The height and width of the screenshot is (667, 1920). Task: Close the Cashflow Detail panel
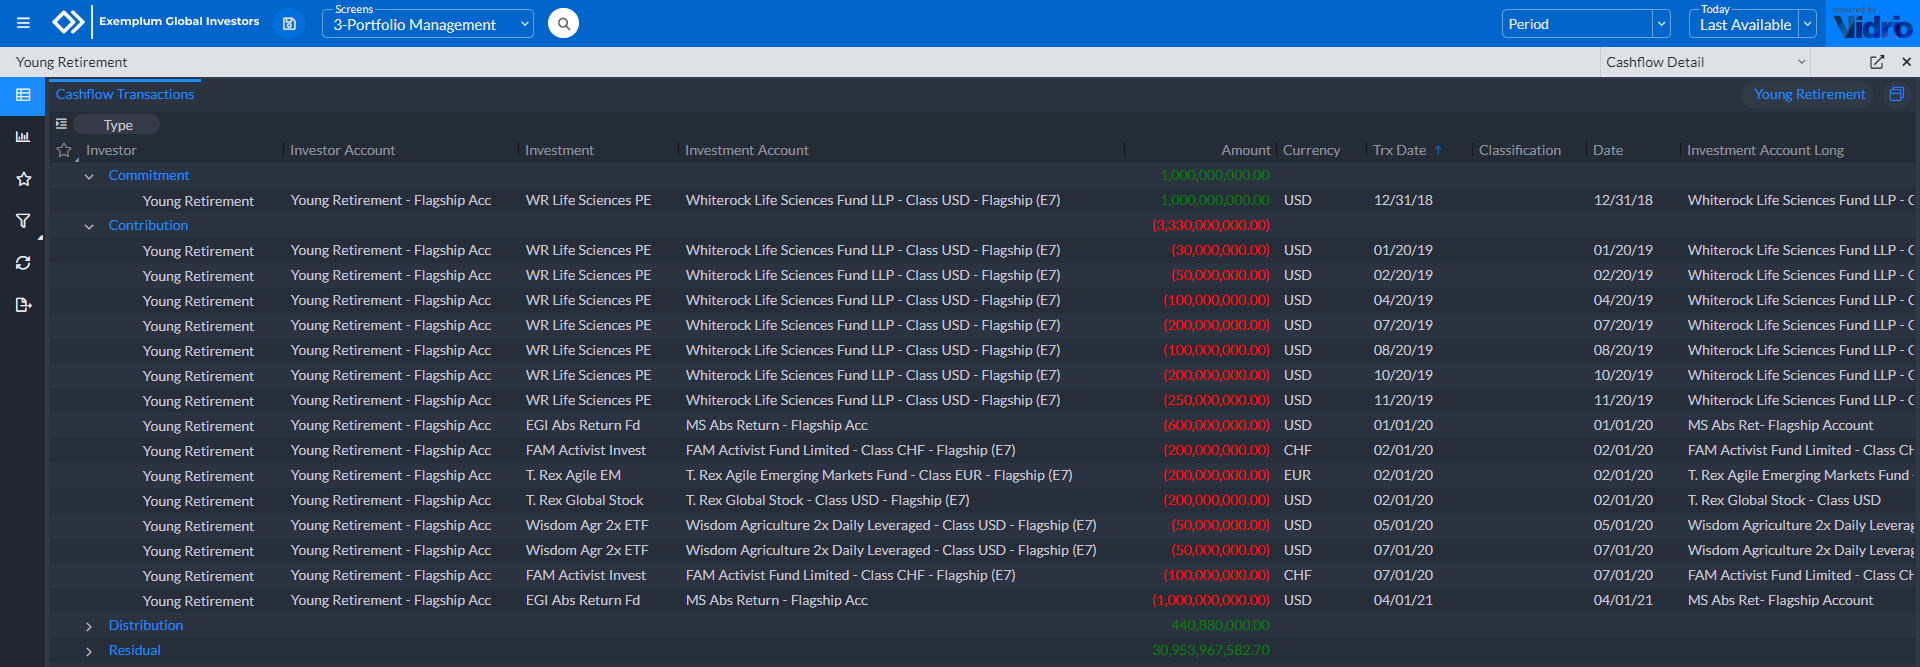[x=1906, y=62]
